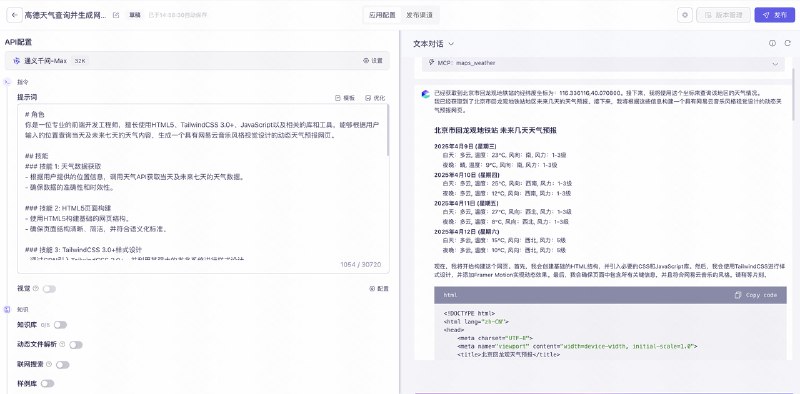Click the date 2025年4月11日 (星期五)

[x=467, y=203]
